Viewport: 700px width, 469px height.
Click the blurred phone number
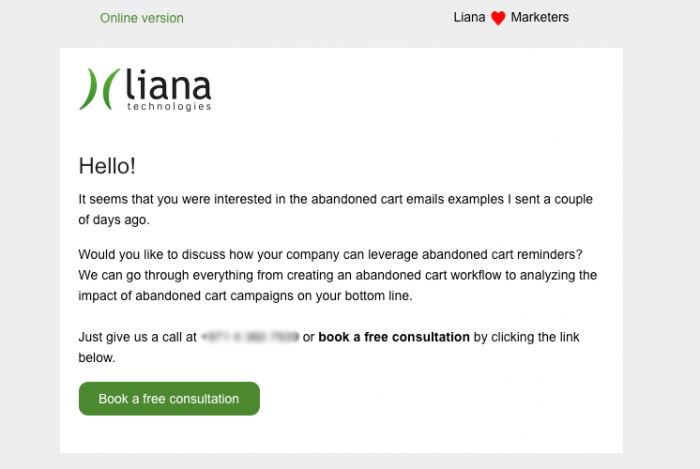(x=249, y=337)
